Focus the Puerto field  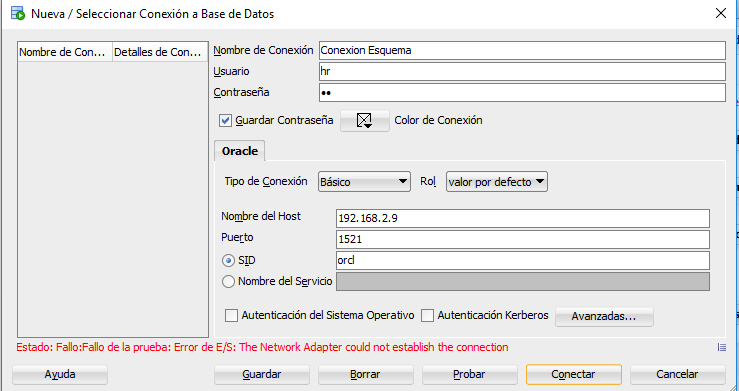point(523,239)
